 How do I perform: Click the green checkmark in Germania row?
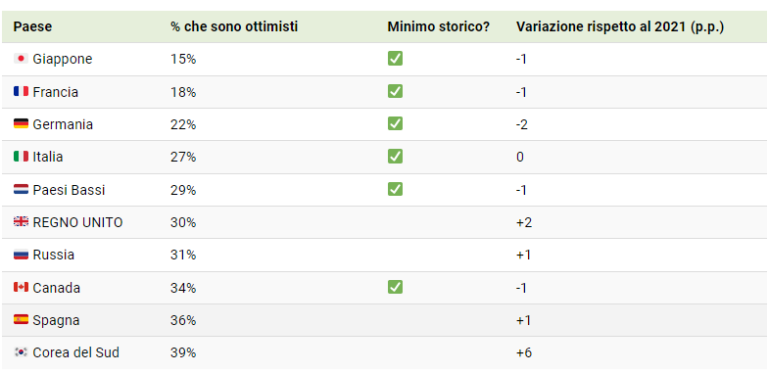point(395,124)
